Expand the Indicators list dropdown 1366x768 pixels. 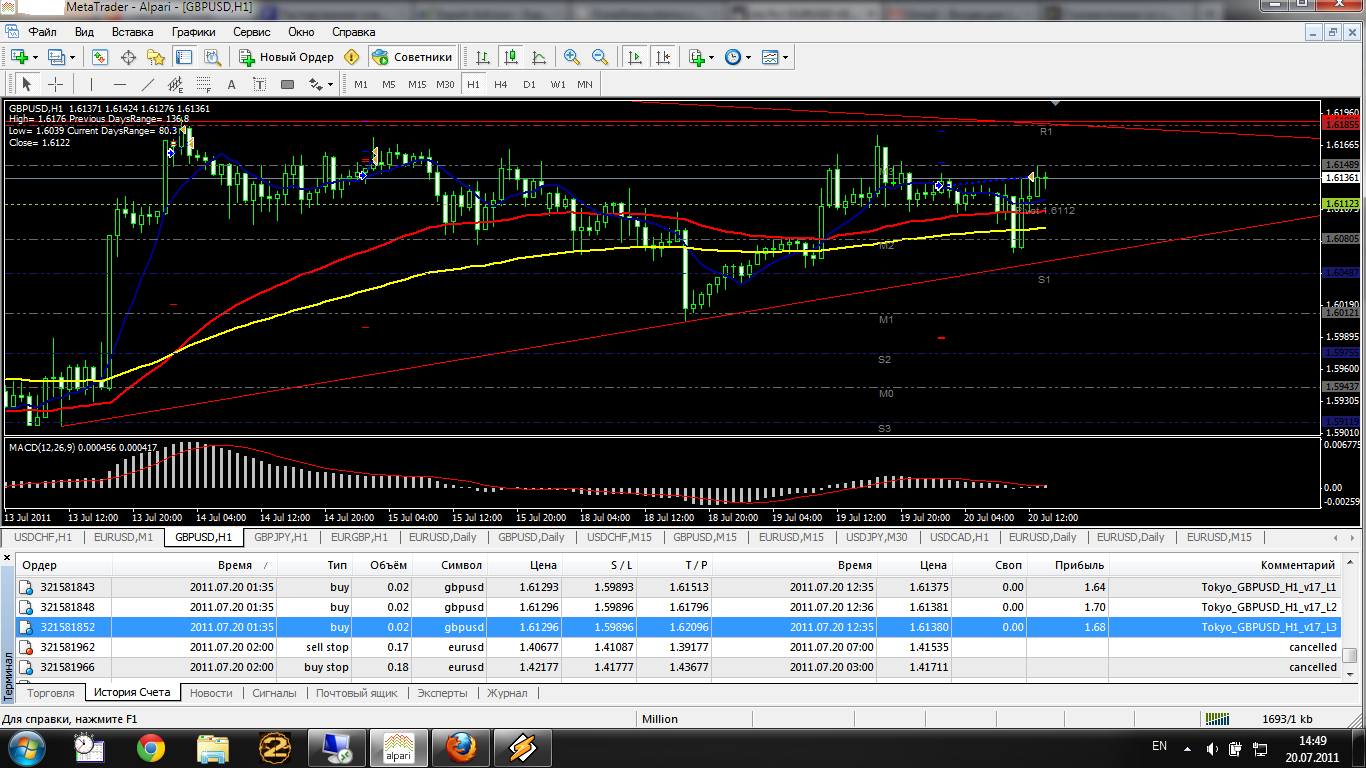(x=712, y=57)
